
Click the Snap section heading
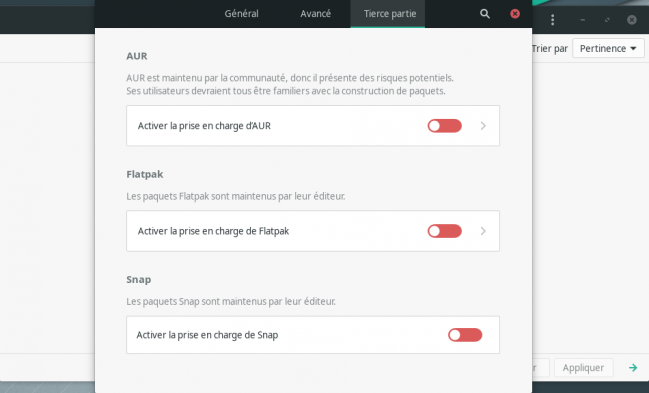tap(138, 280)
